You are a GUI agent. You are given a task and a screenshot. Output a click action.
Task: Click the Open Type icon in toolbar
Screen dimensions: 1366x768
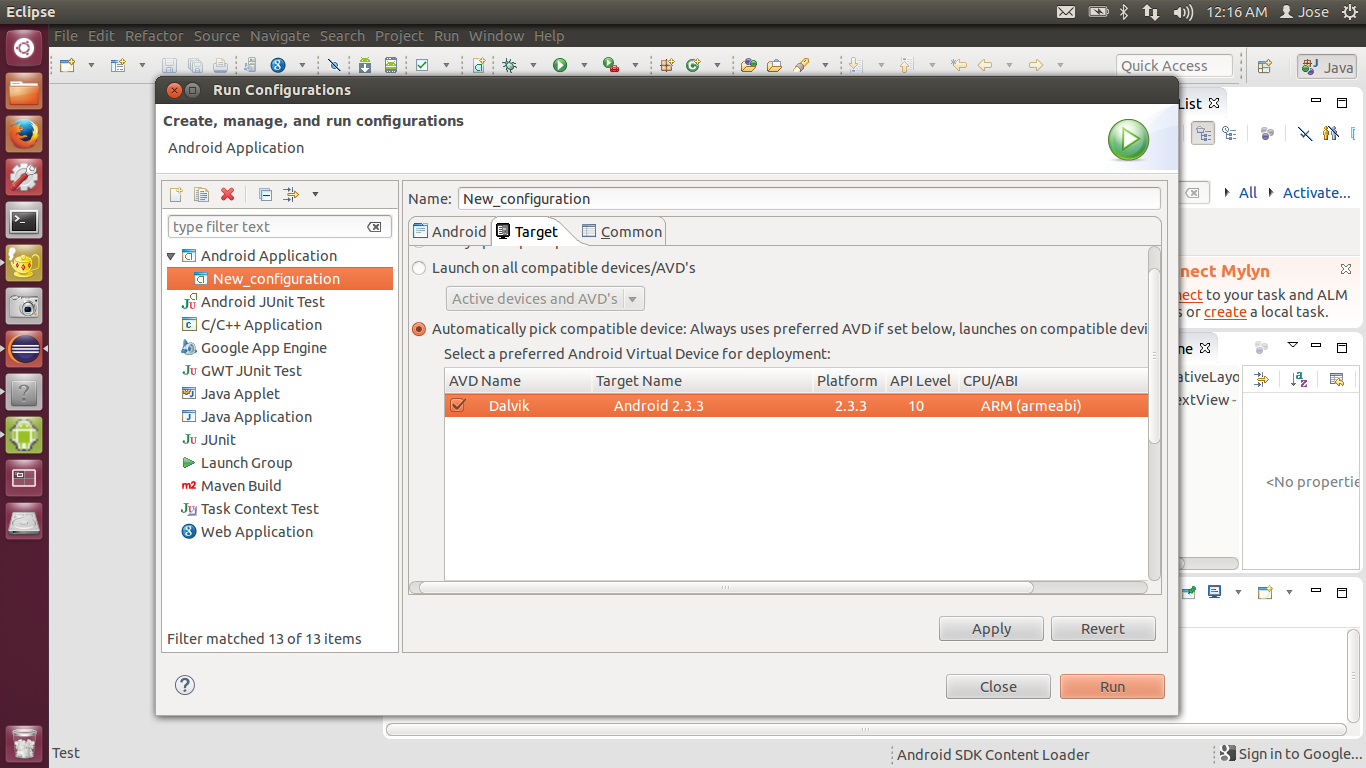pyautogui.click(x=749, y=65)
